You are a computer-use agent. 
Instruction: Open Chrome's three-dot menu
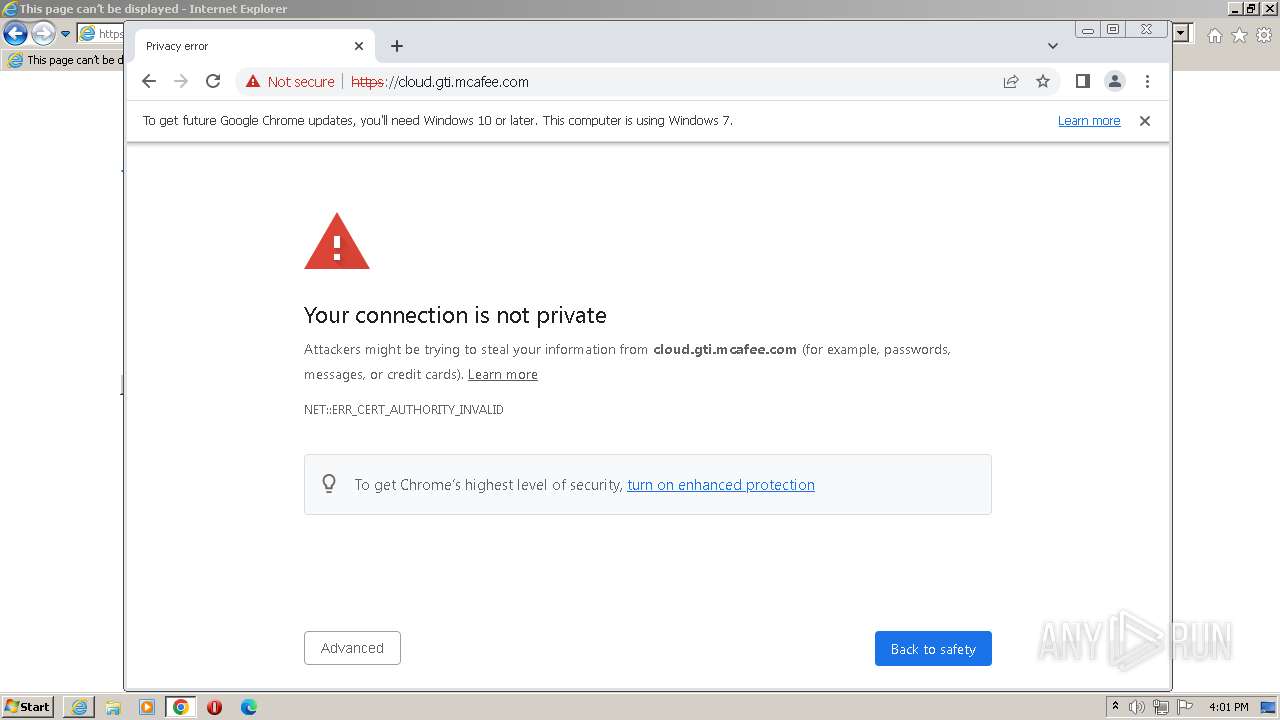1147,82
